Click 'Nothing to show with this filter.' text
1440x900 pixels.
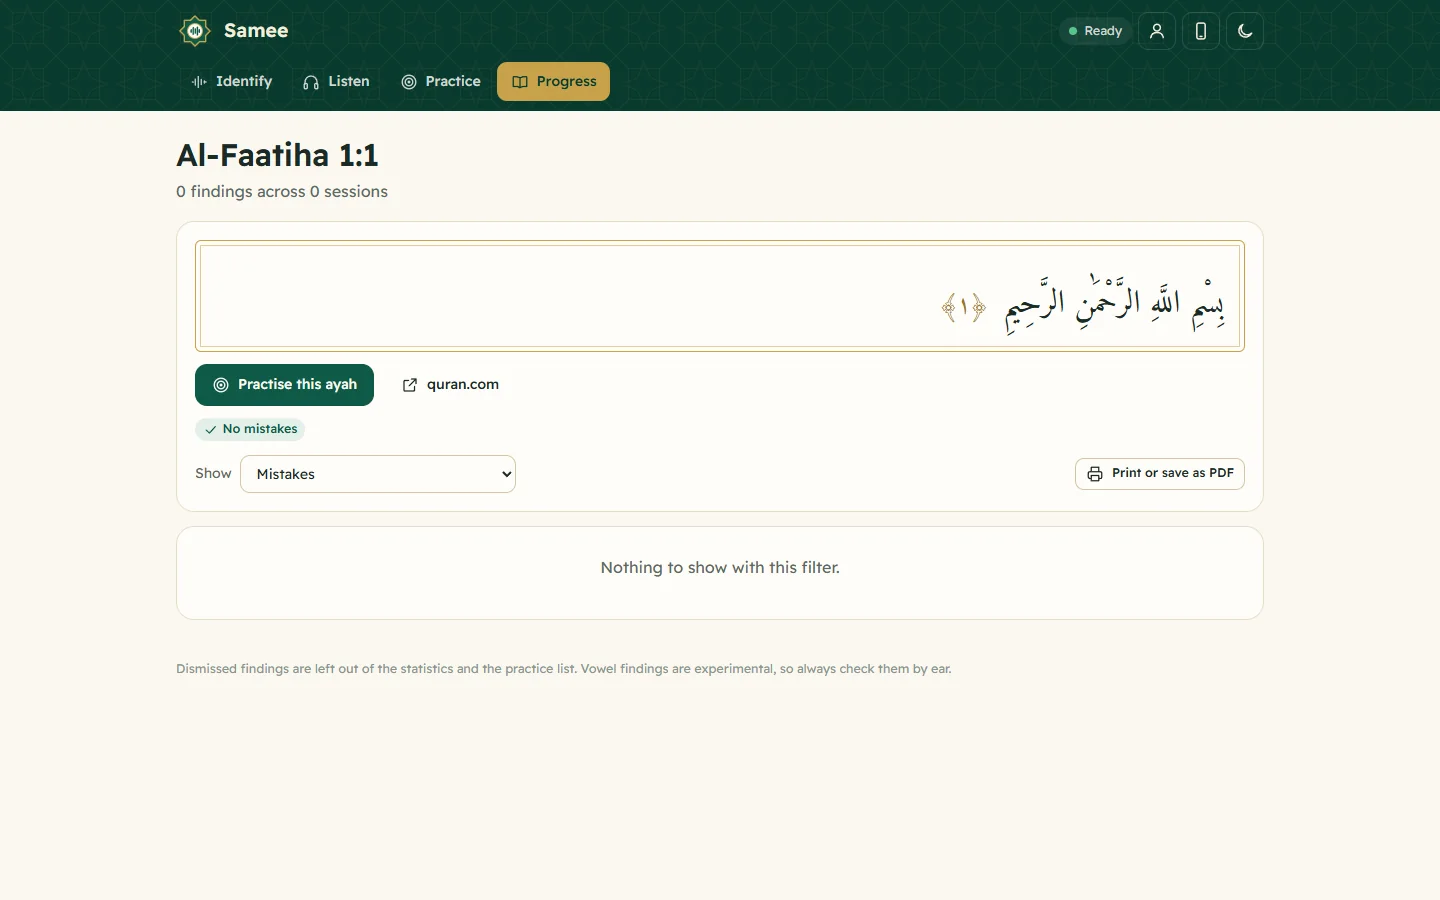coord(720,568)
